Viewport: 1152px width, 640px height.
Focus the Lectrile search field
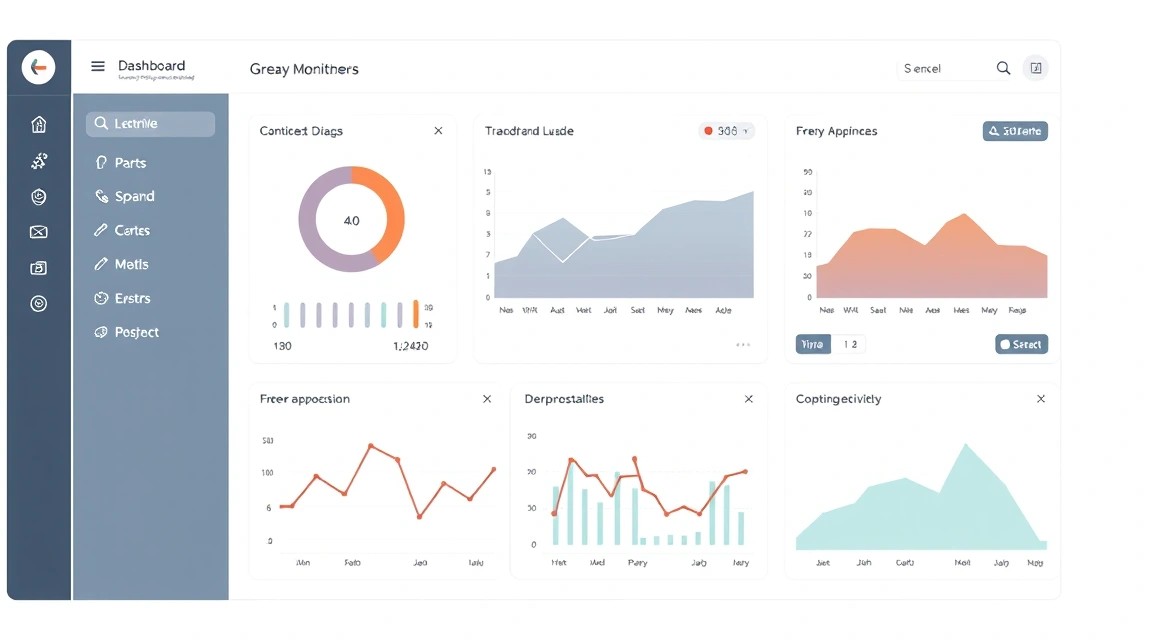(x=151, y=123)
